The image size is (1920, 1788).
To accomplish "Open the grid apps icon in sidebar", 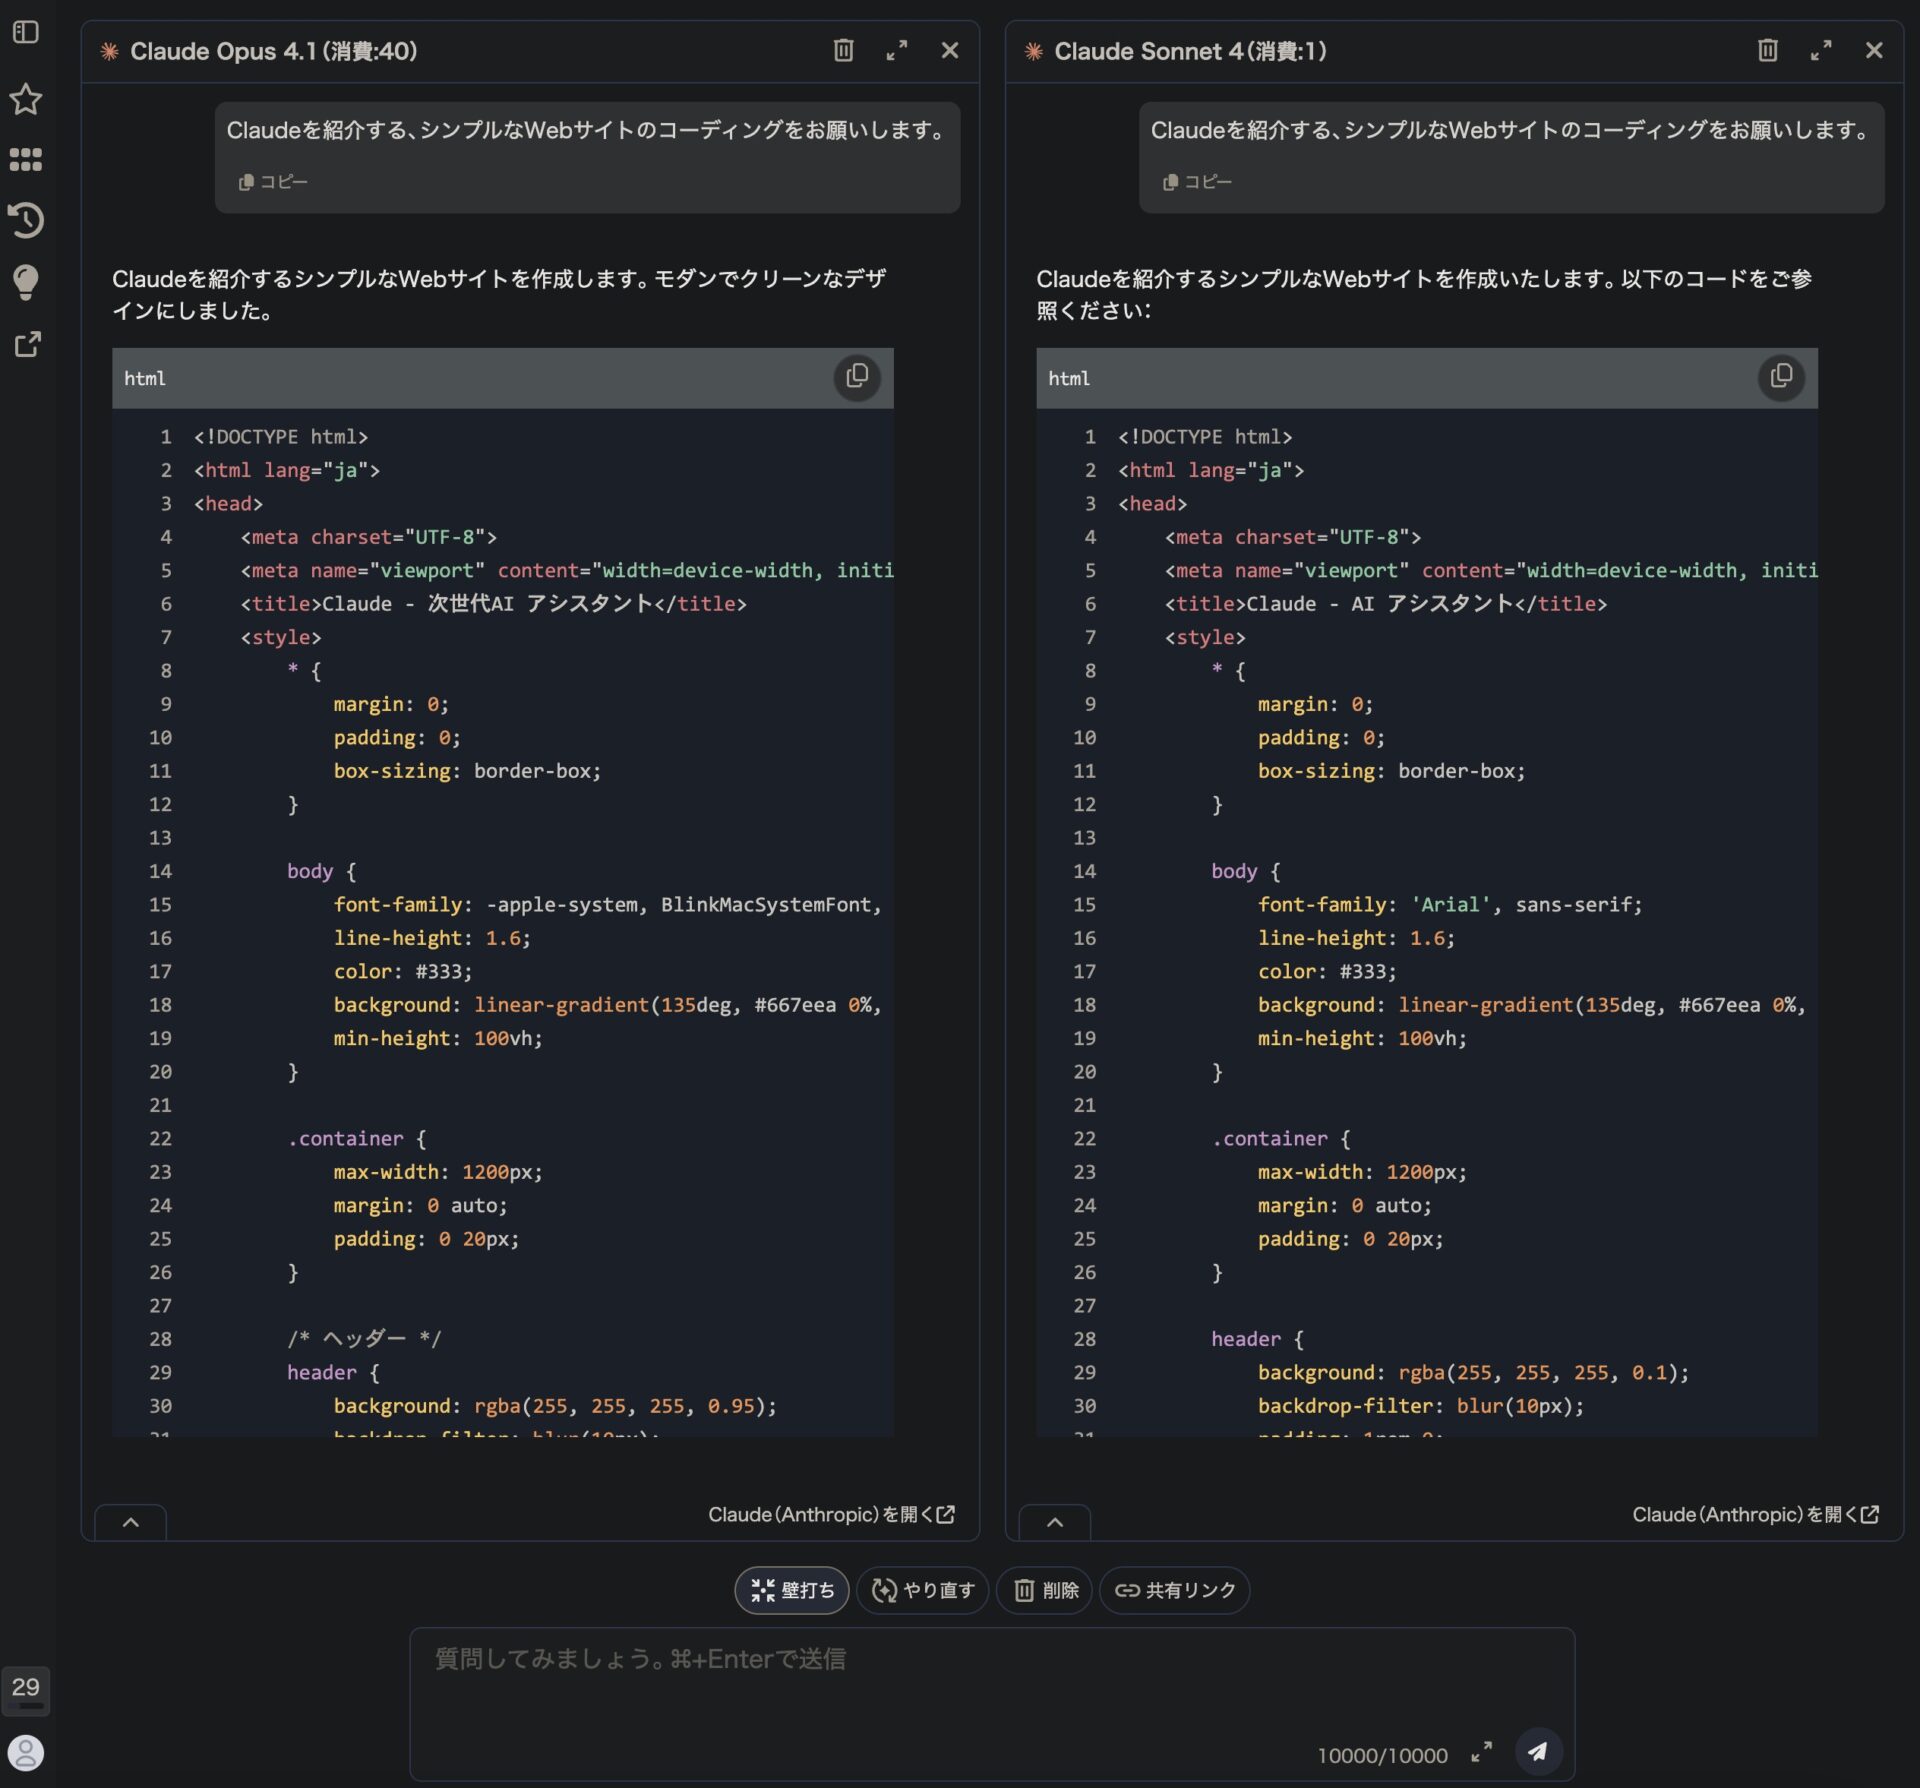I will [26, 159].
